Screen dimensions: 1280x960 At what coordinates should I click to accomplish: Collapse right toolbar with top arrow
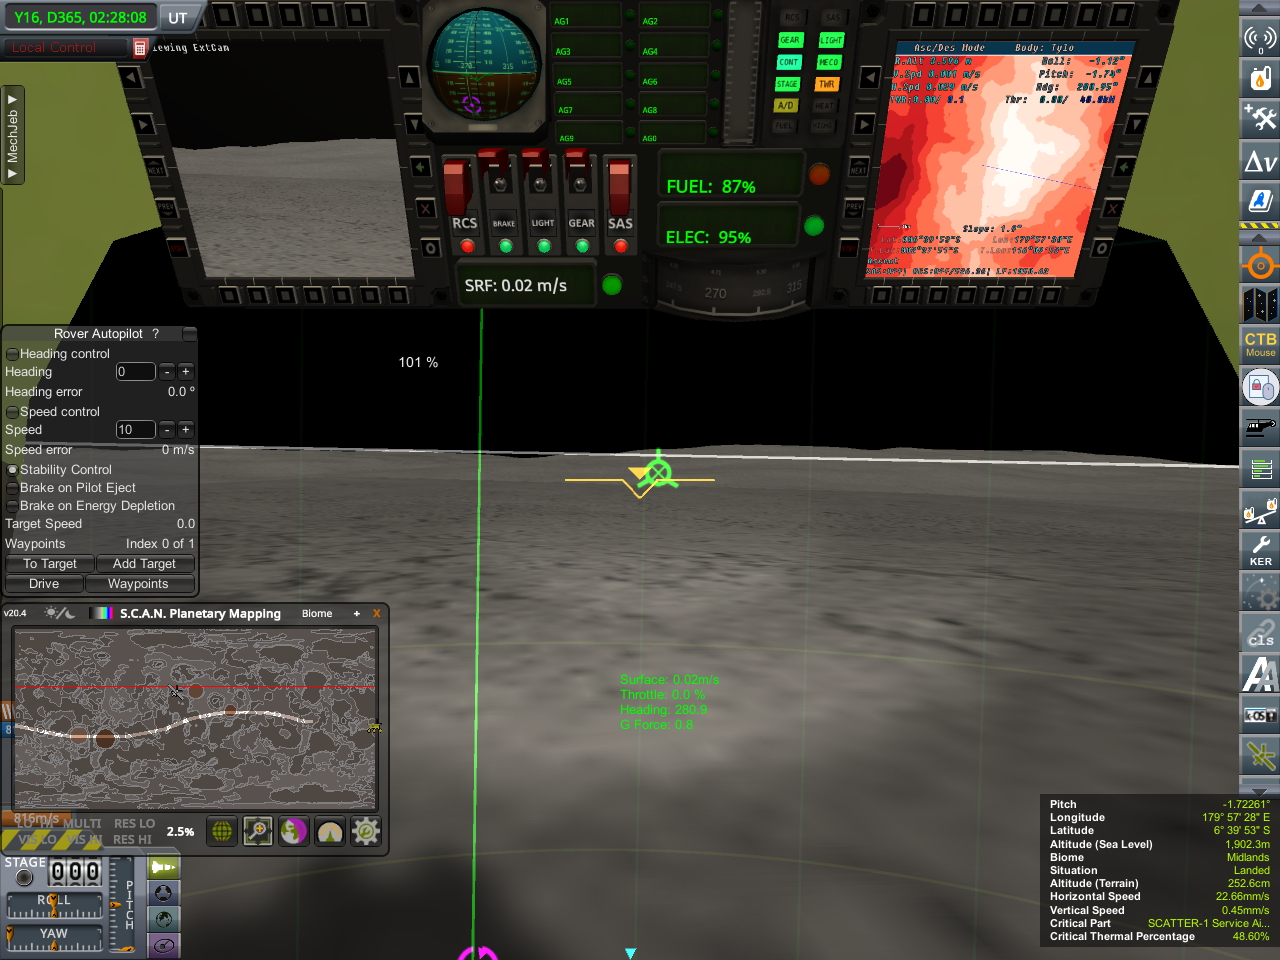(1260, 8)
